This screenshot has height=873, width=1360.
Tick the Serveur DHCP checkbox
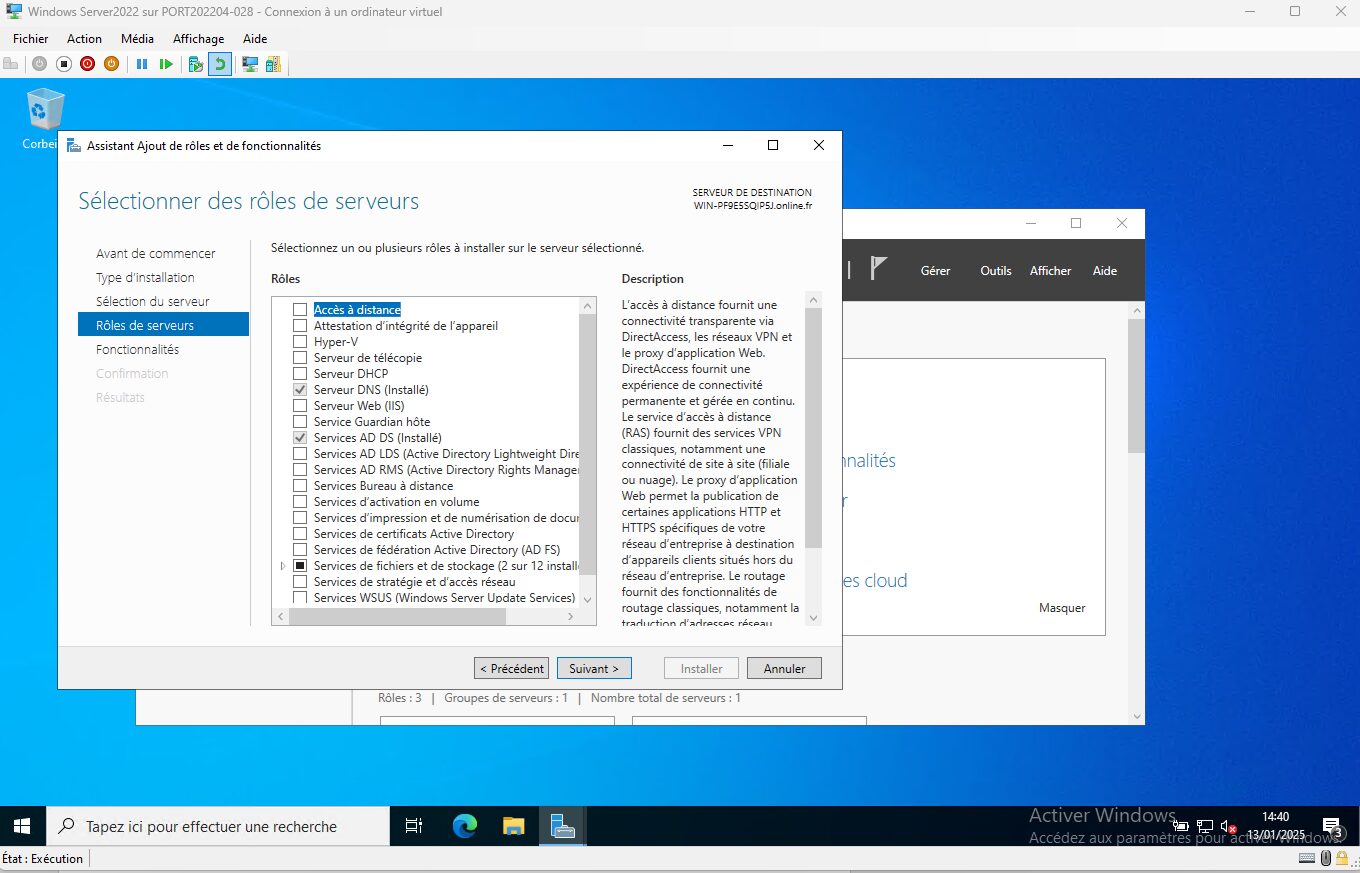pyautogui.click(x=300, y=374)
